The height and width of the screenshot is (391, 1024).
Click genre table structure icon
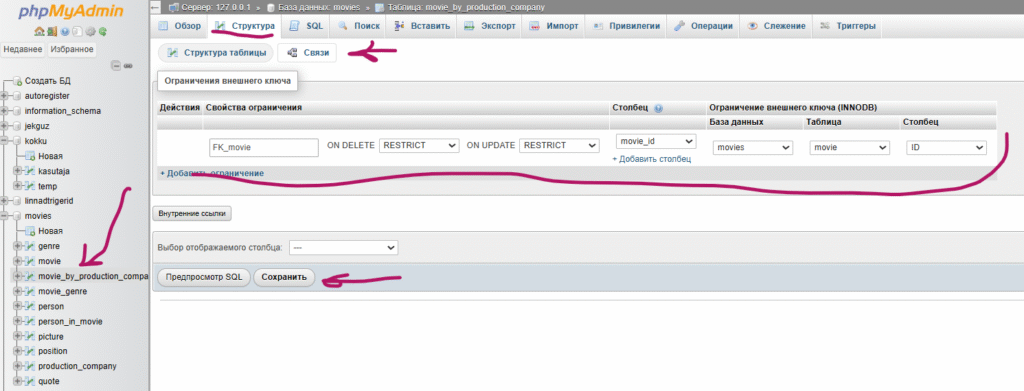click(30, 246)
